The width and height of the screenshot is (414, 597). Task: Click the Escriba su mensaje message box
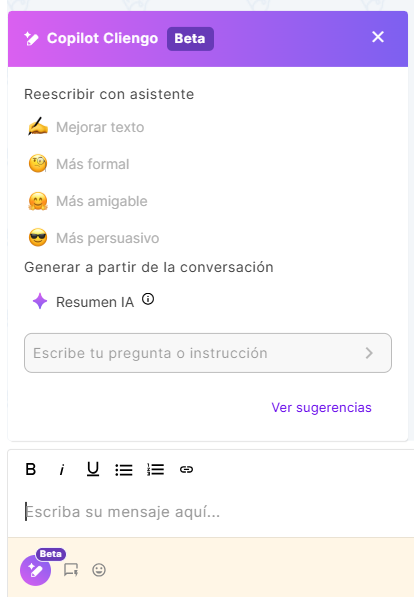coord(208,512)
